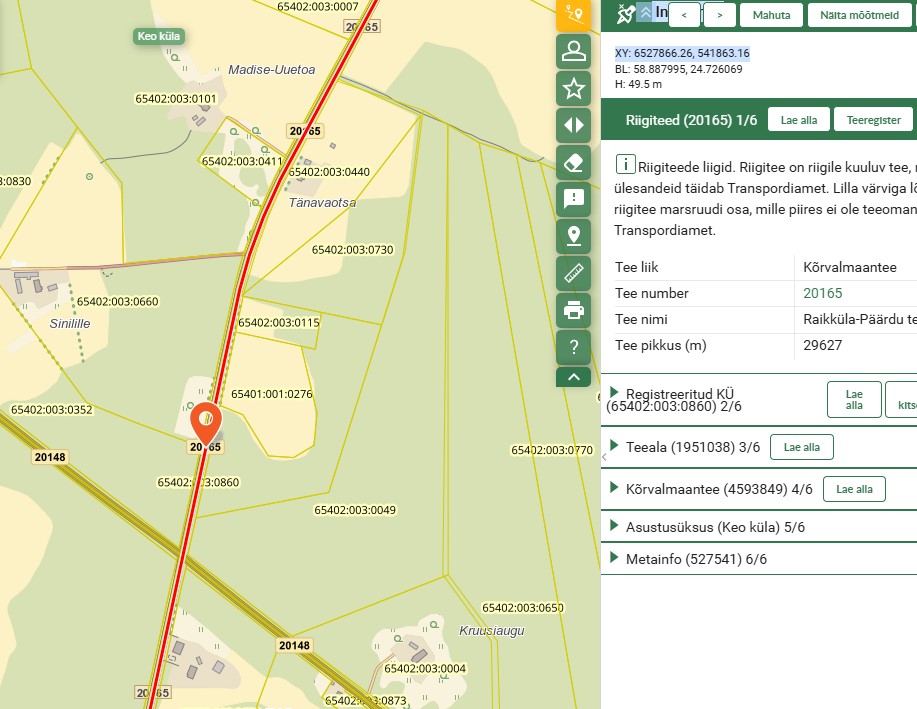Viewport: 917px width, 709px height.
Task: Select the location pin tool
Action: (574, 236)
